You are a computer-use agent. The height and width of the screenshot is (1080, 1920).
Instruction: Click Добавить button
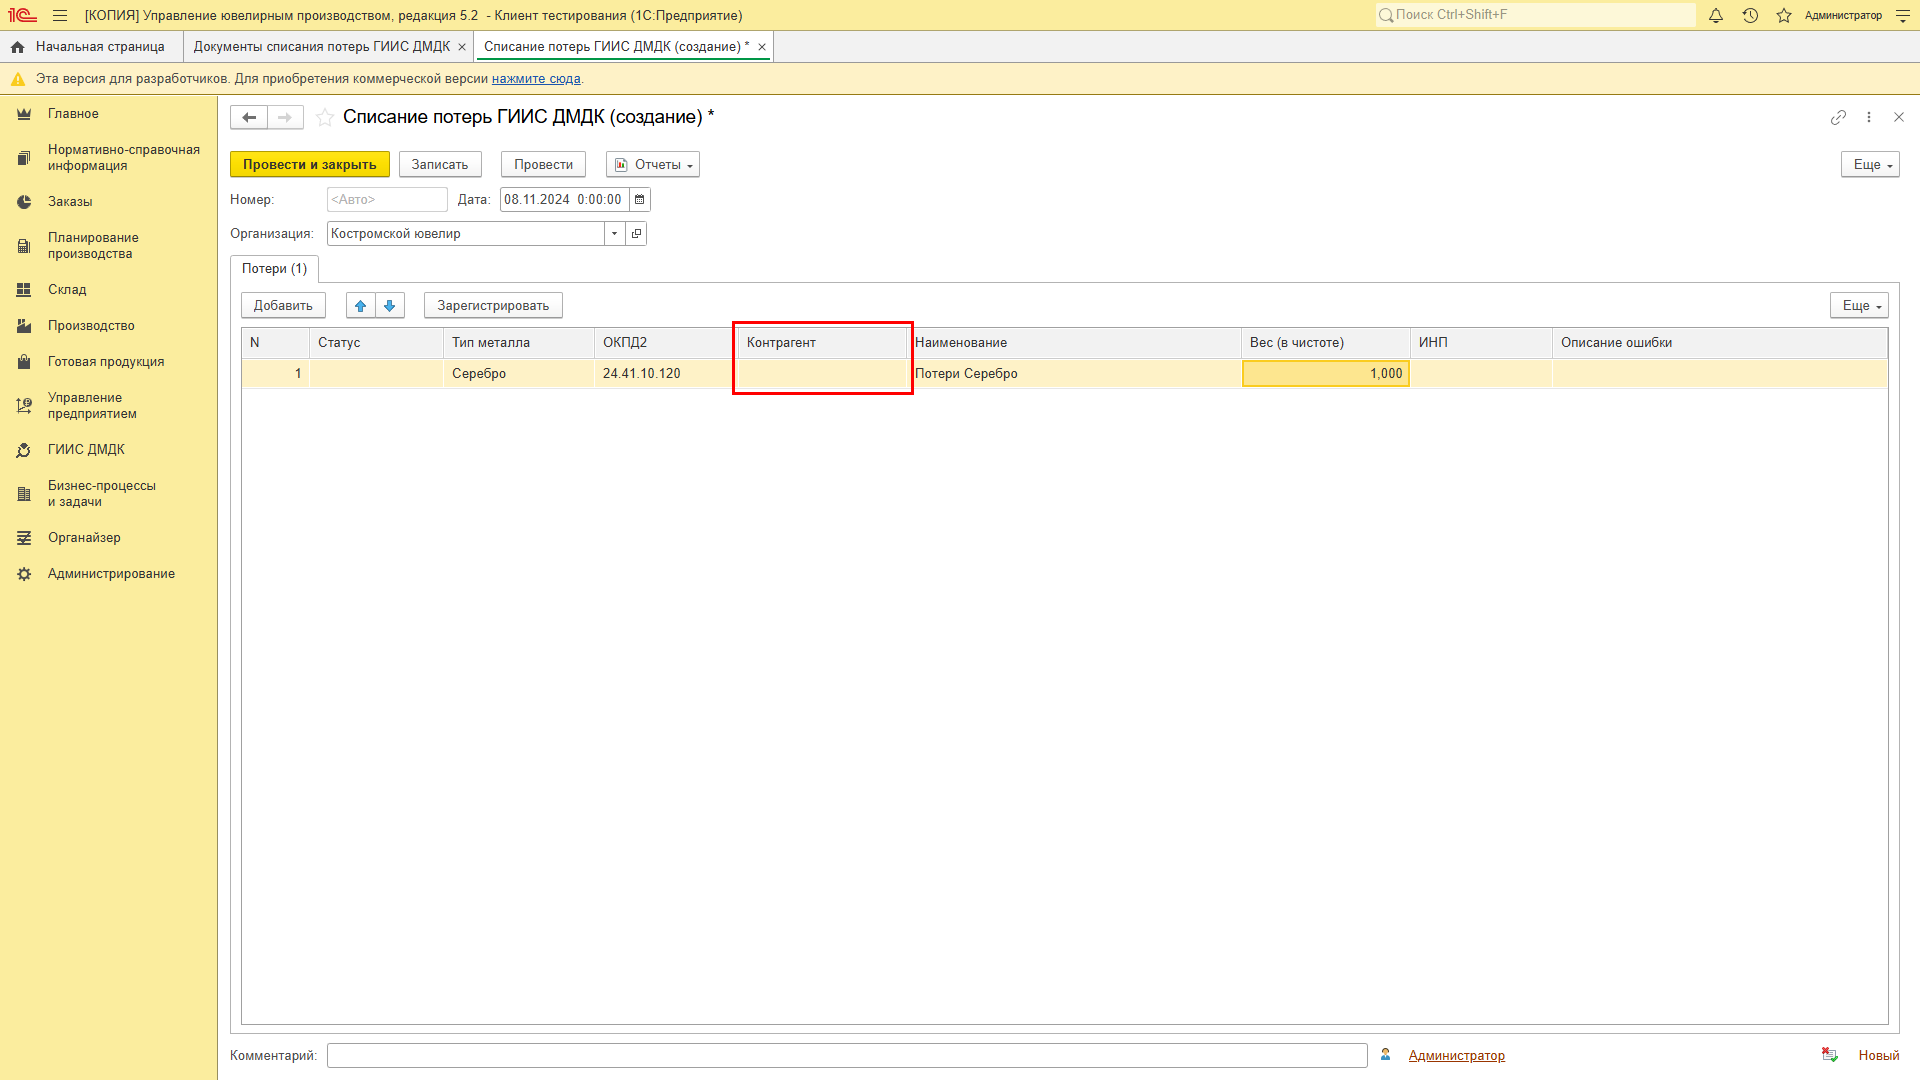click(283, 306)
